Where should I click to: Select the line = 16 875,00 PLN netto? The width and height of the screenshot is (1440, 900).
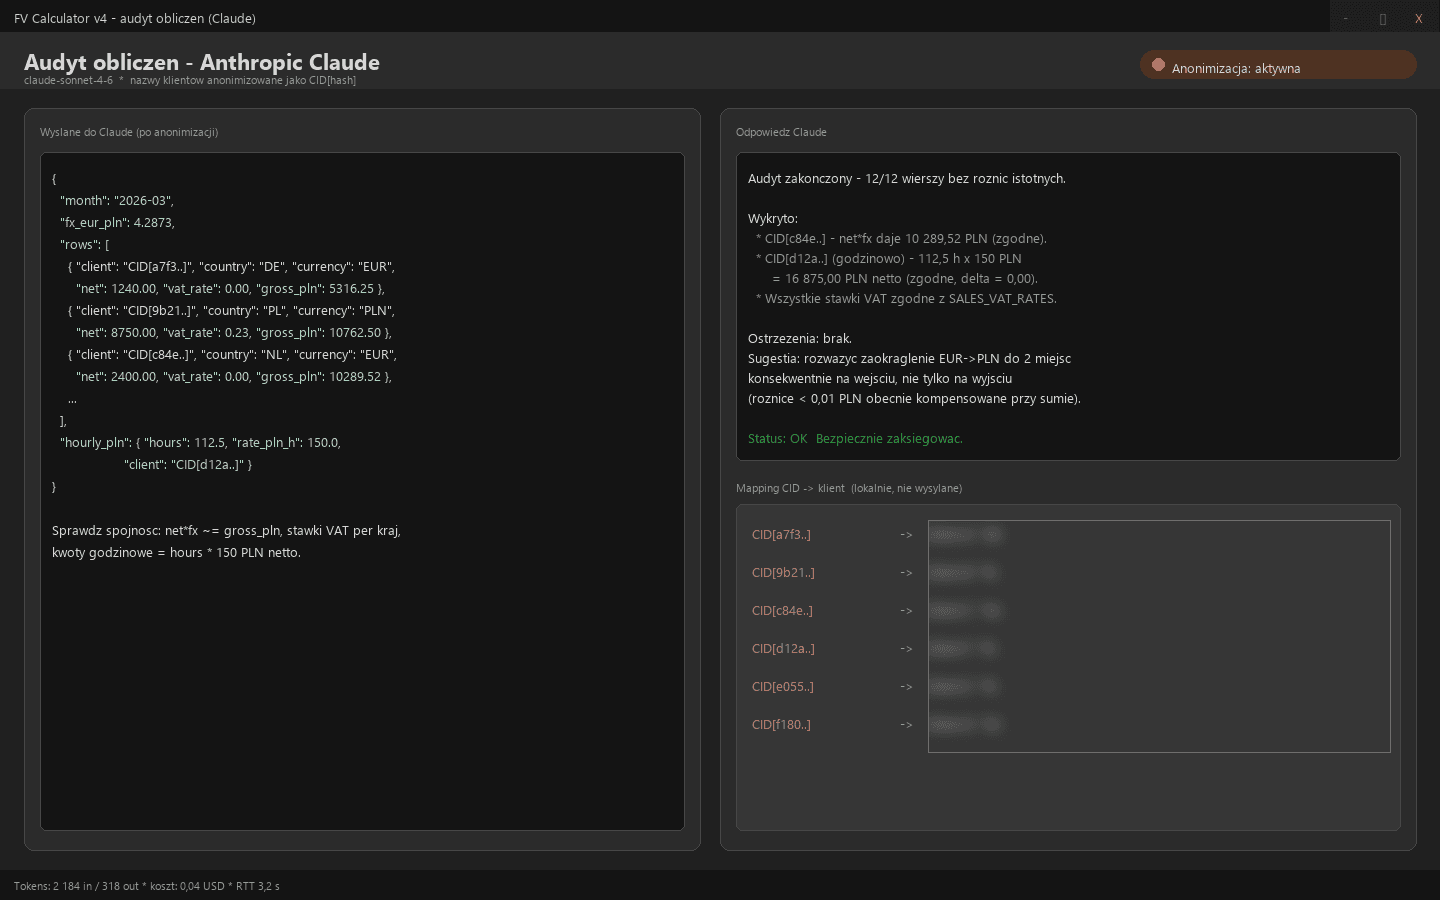tap(905, 279)
